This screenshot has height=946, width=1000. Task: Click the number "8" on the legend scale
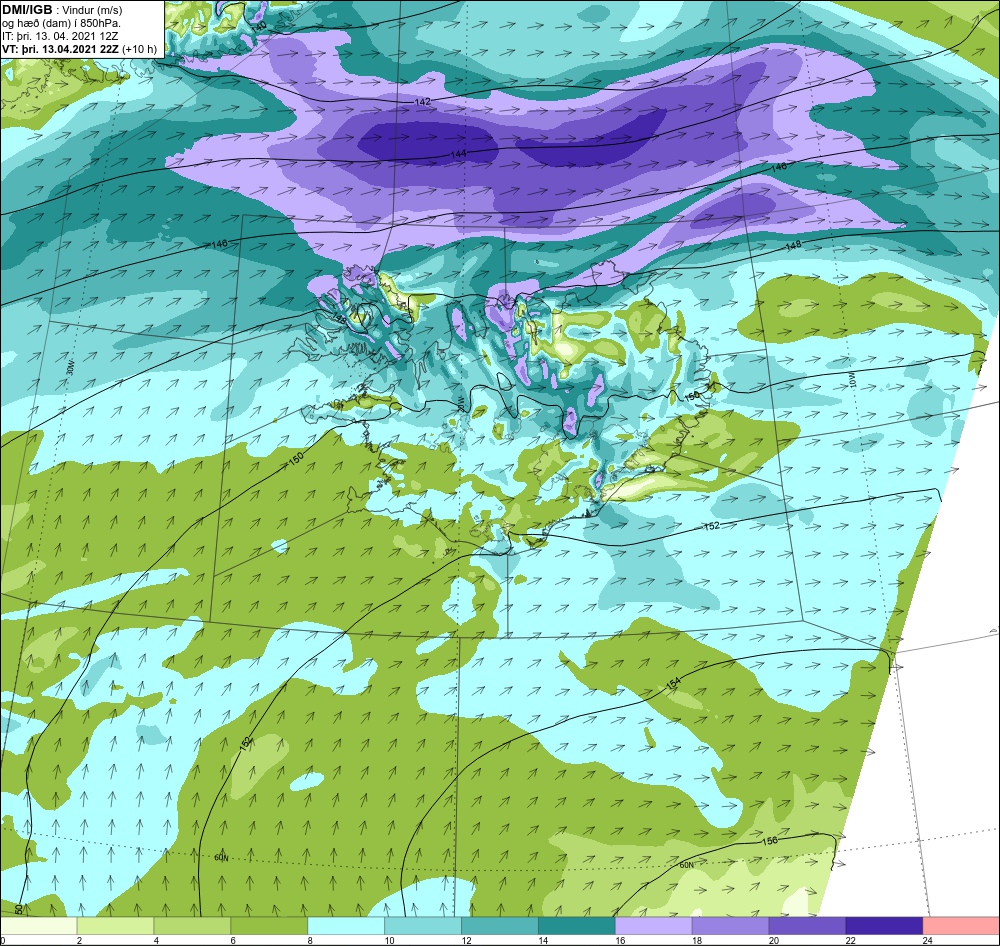310,940
